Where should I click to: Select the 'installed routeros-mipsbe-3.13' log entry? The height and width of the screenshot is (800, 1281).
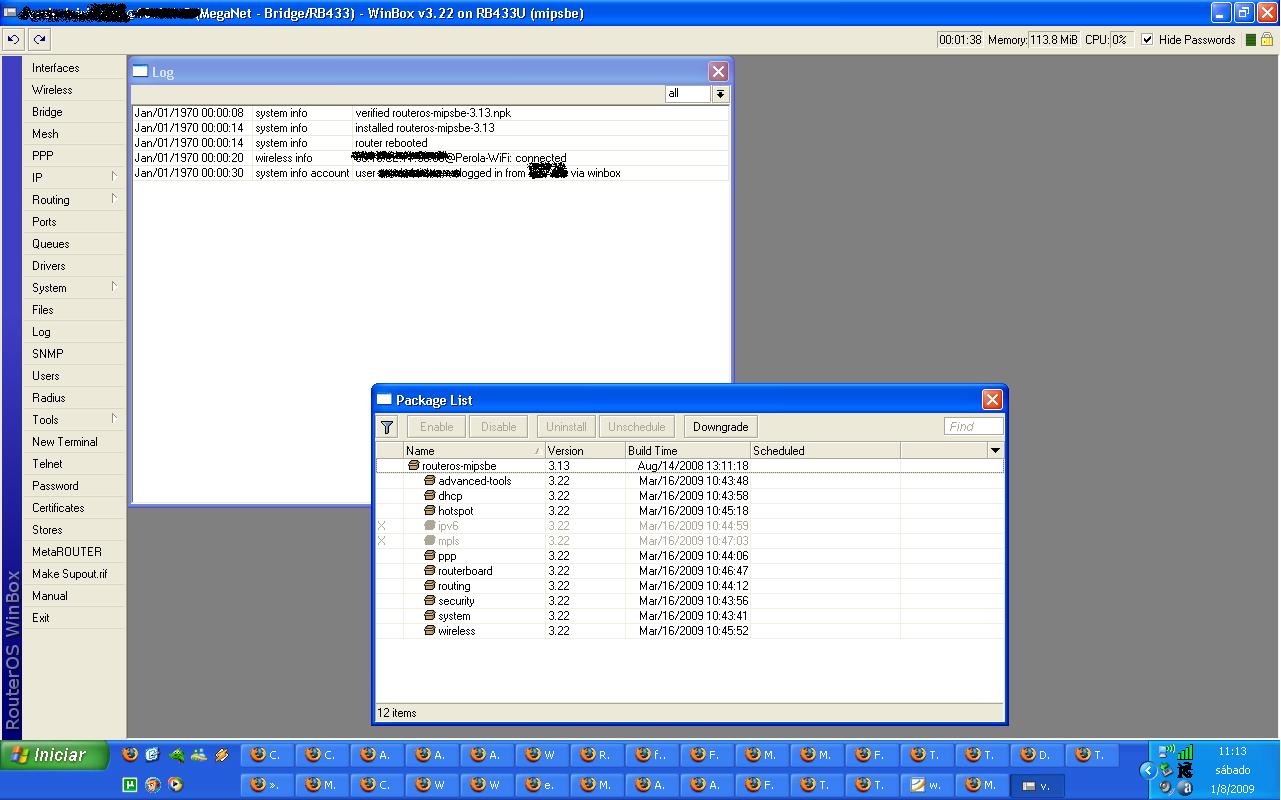[x=431, y=128]
